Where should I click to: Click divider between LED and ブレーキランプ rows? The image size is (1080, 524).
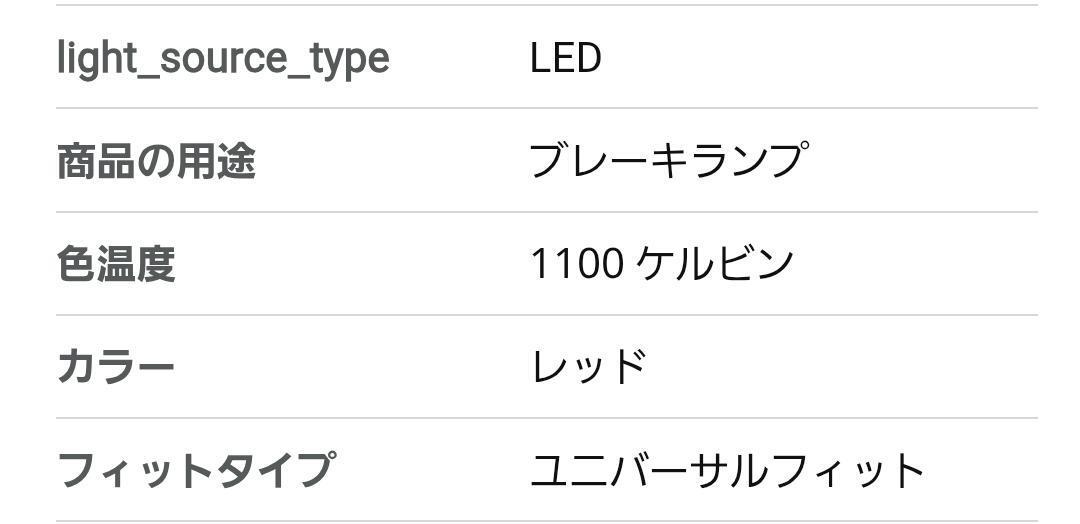point(546,108)
